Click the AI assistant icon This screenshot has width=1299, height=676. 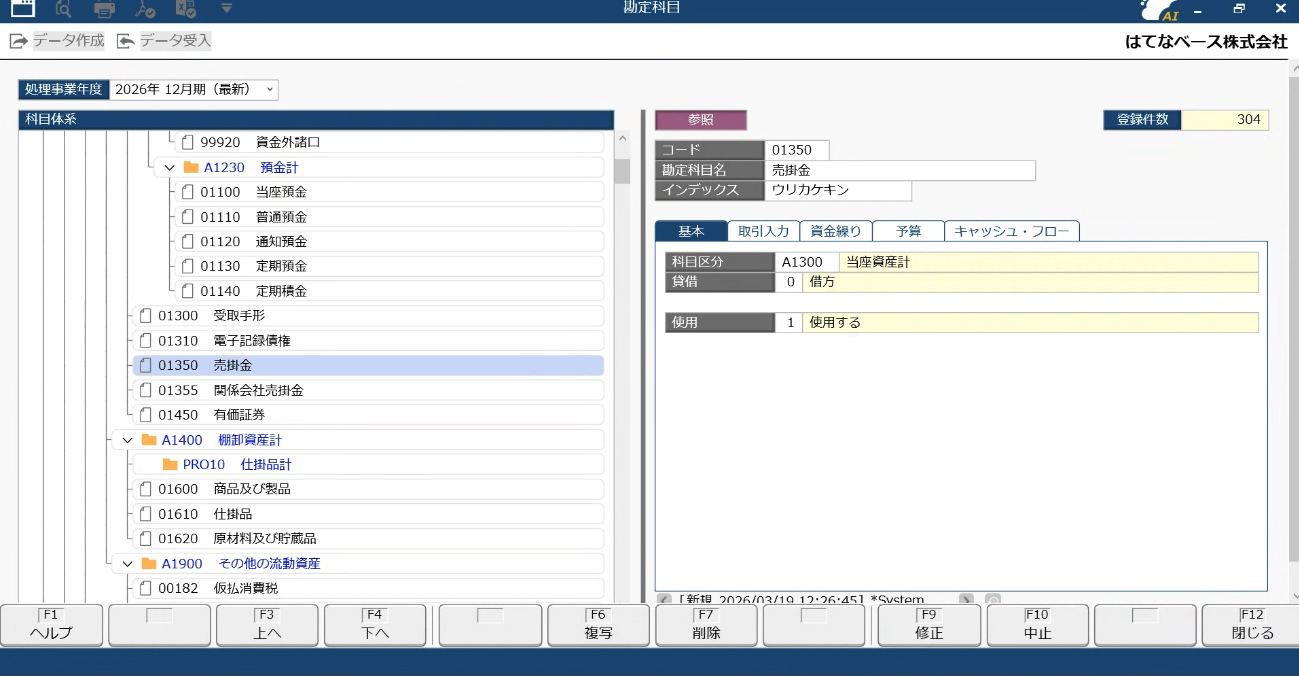[x=1160, y=10]
